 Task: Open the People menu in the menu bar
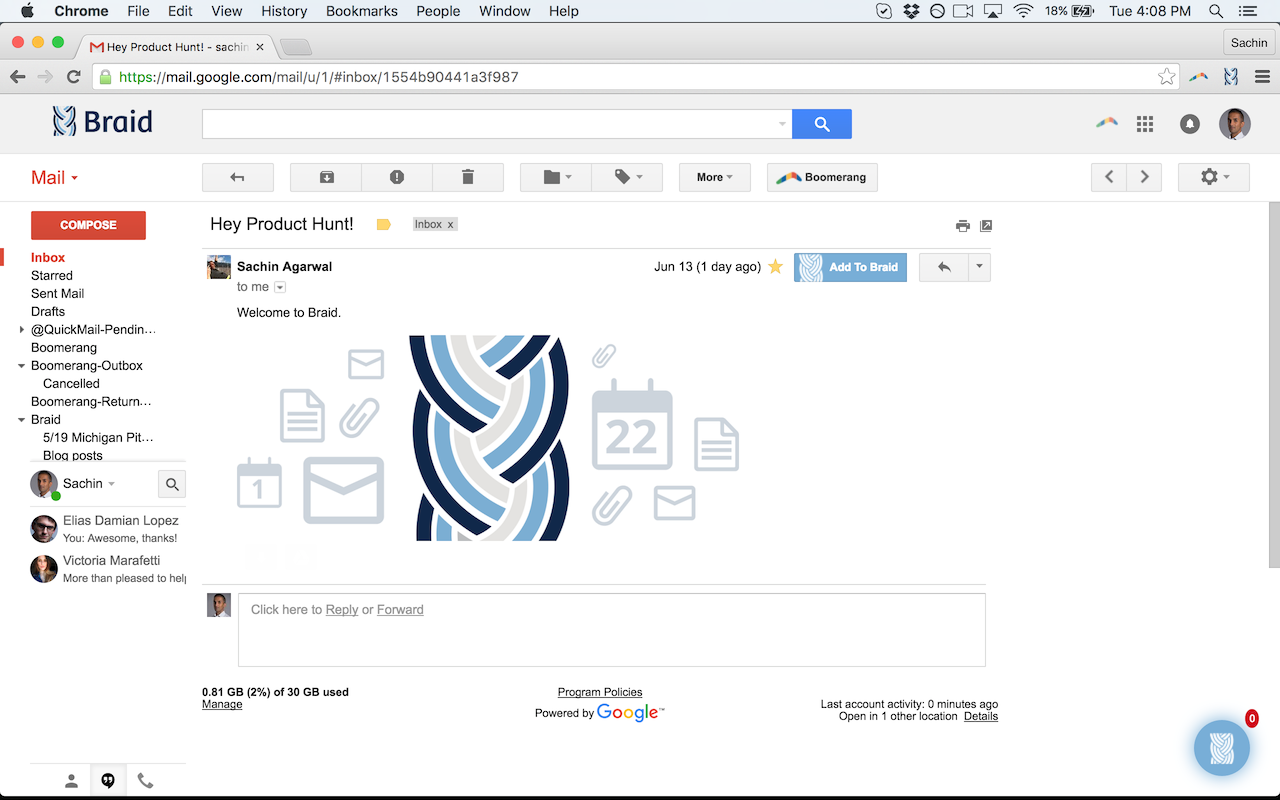click(438, 11)
